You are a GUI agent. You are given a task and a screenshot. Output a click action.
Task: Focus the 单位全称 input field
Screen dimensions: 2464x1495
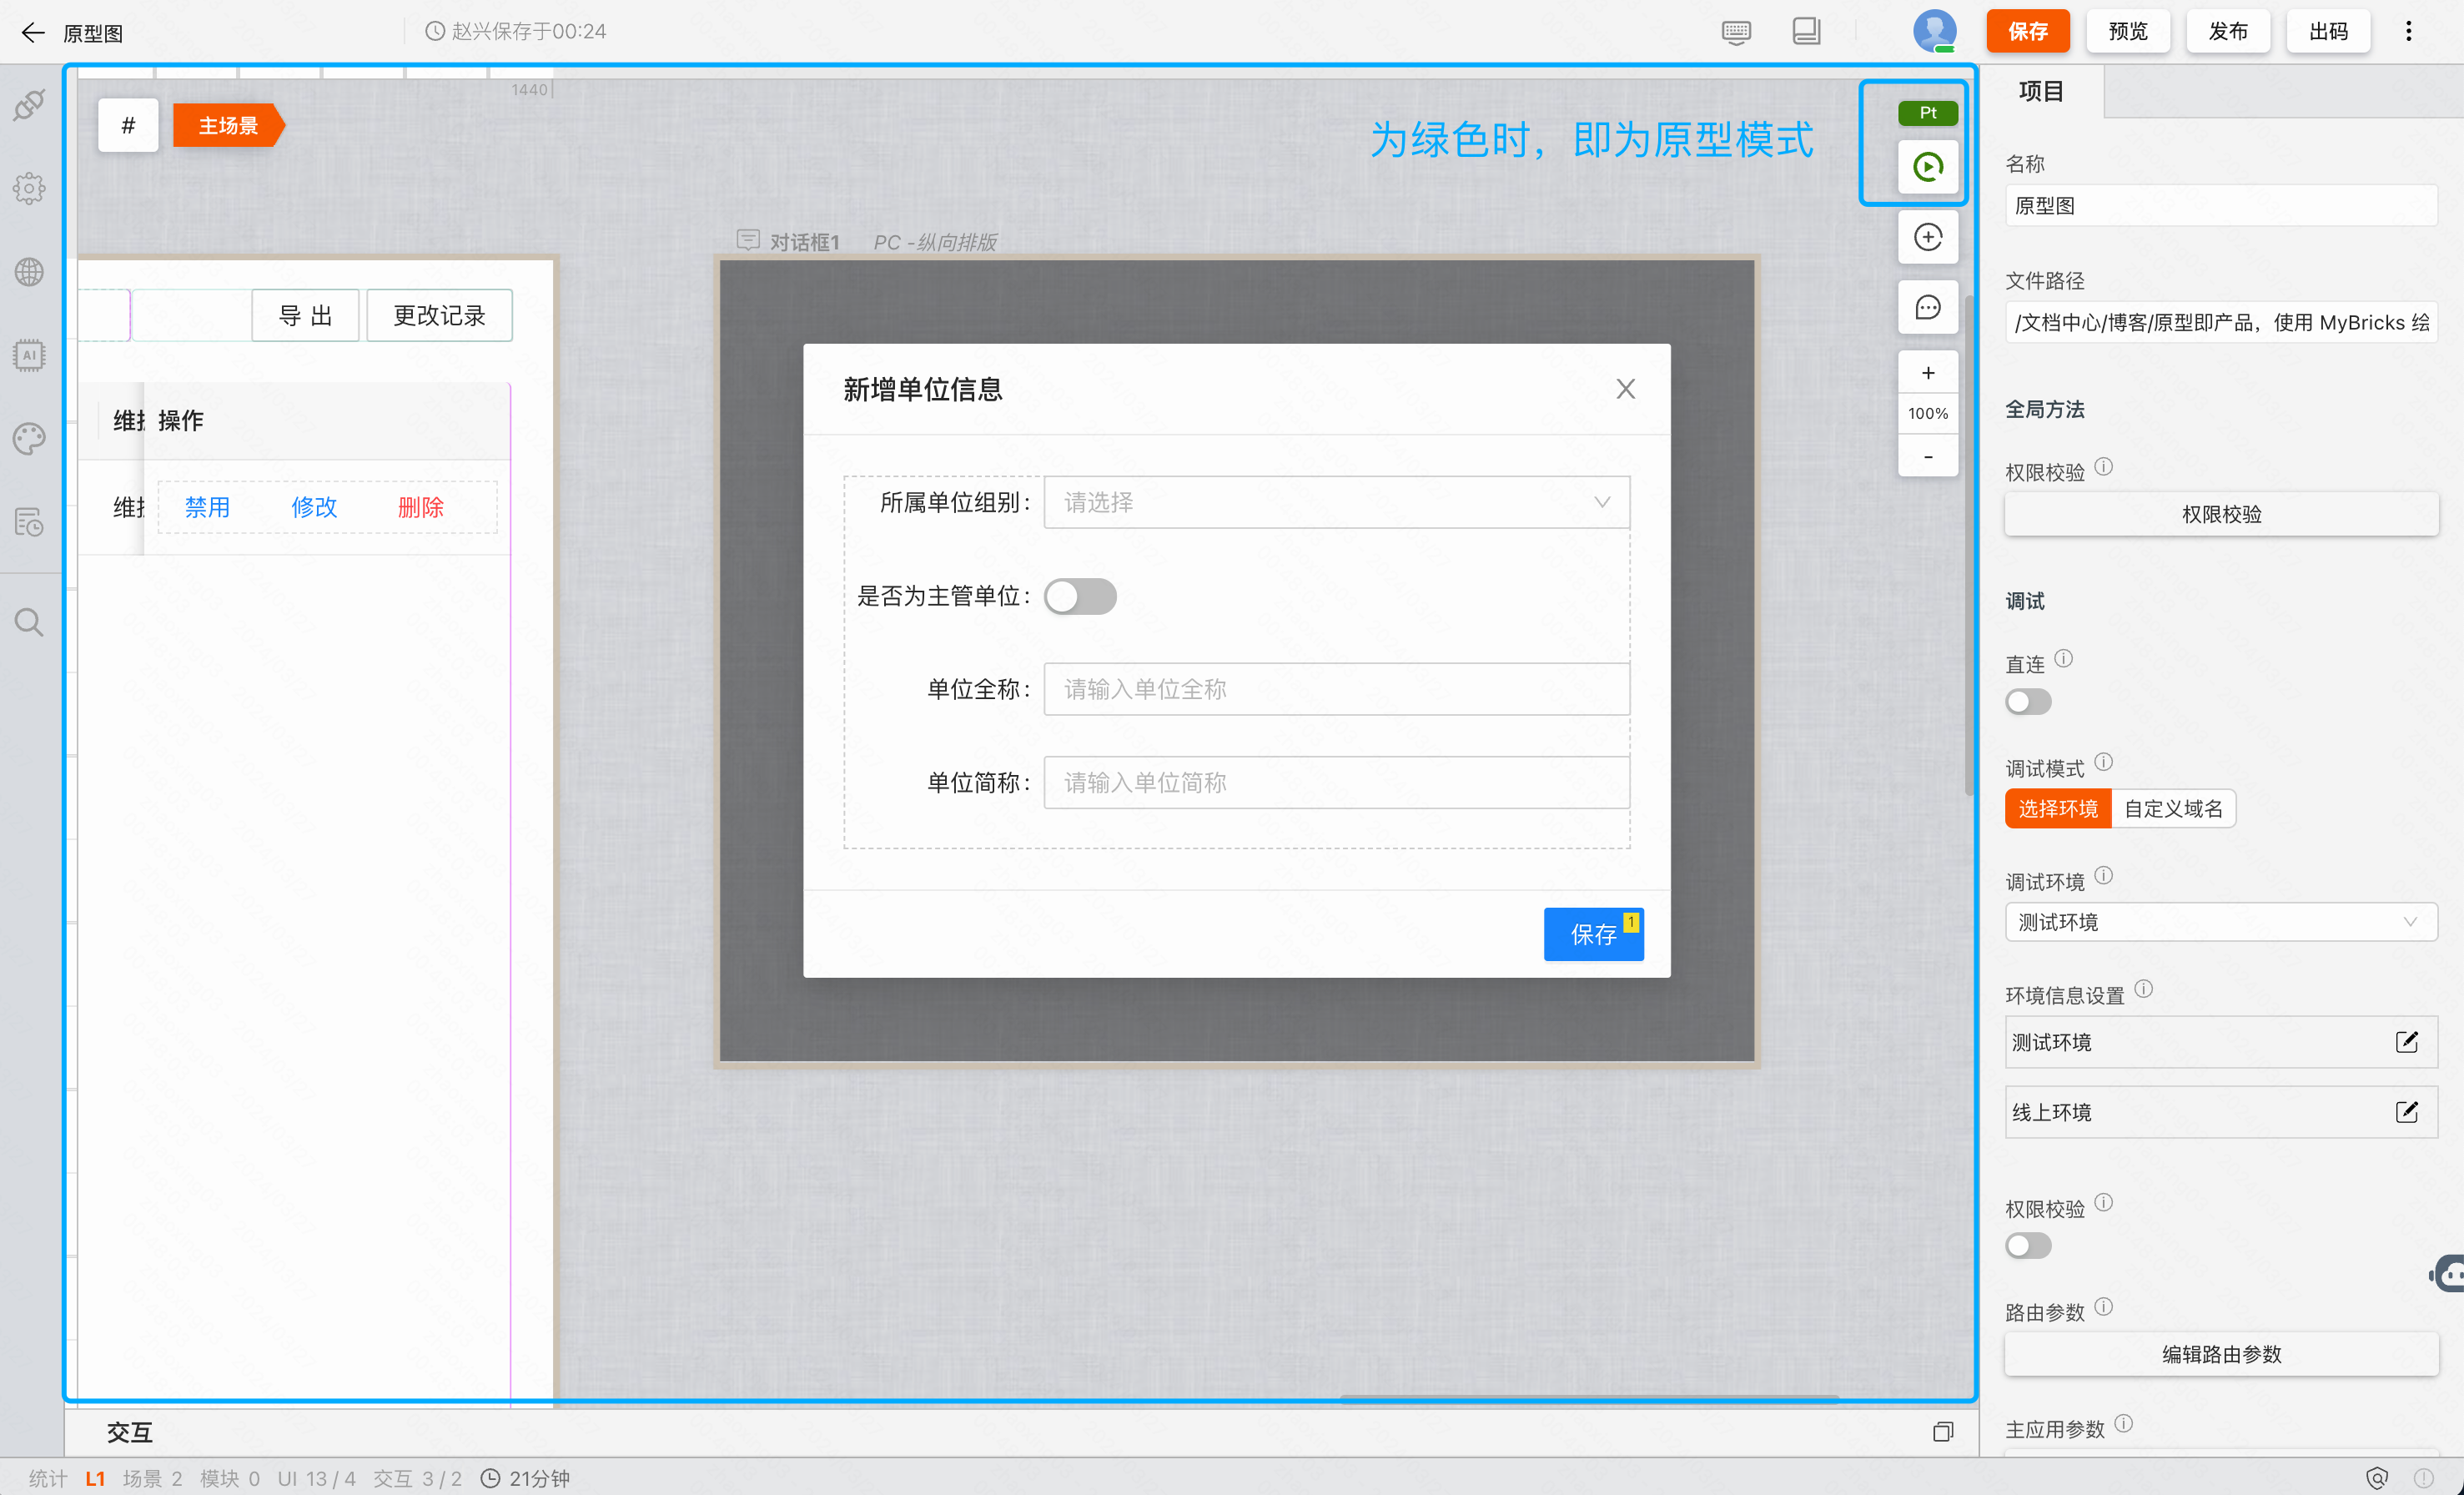point(1336,689)
